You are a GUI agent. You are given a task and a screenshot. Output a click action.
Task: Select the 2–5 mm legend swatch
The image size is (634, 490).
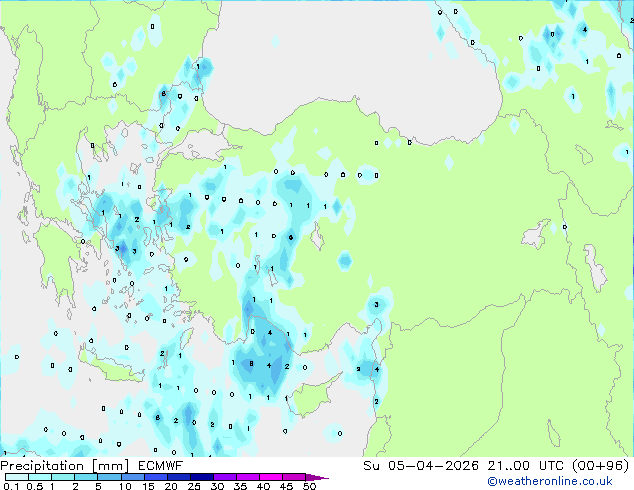tap(86, 477)
